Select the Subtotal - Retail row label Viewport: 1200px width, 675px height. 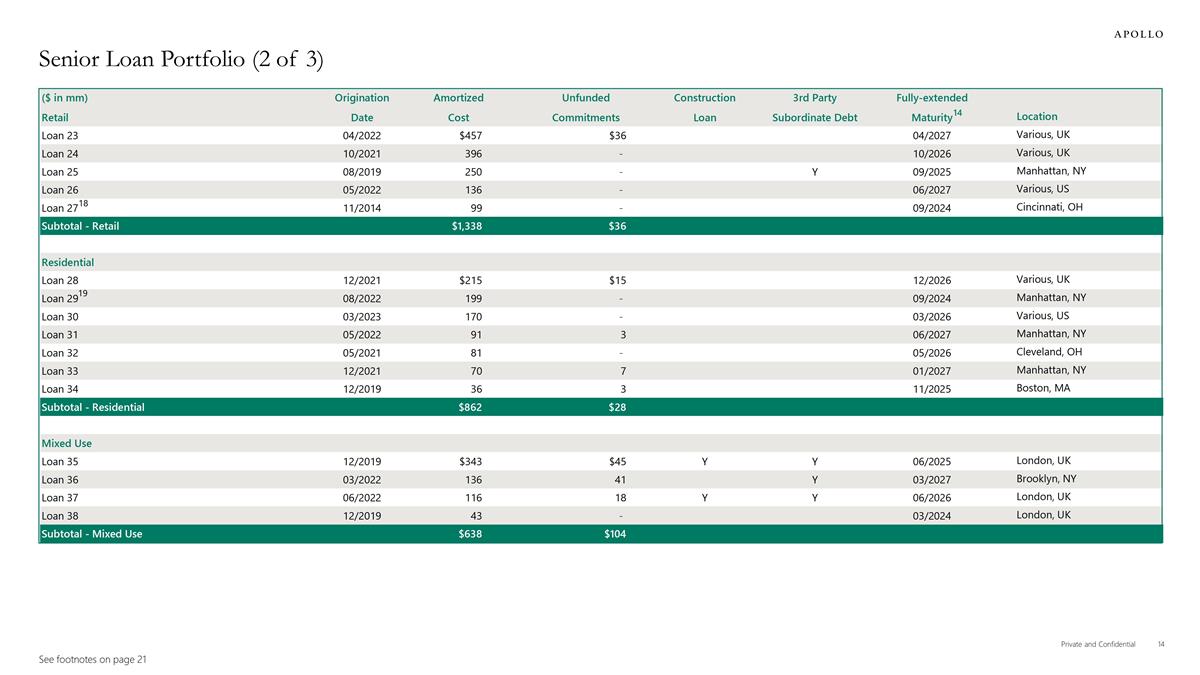point(80,227)
